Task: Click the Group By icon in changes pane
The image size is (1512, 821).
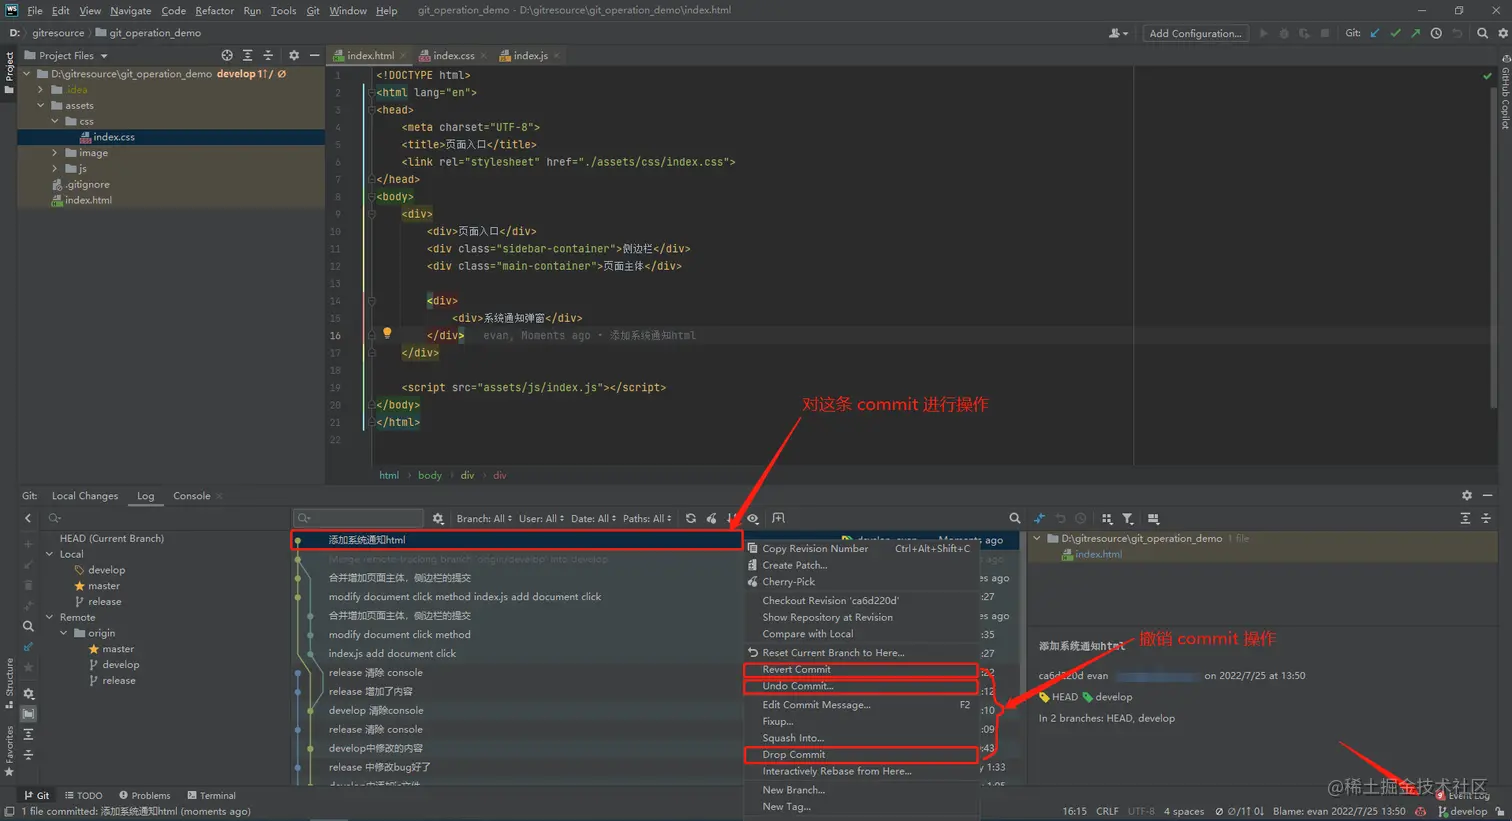Action: pyautogui.click(x=1106, y=518)
